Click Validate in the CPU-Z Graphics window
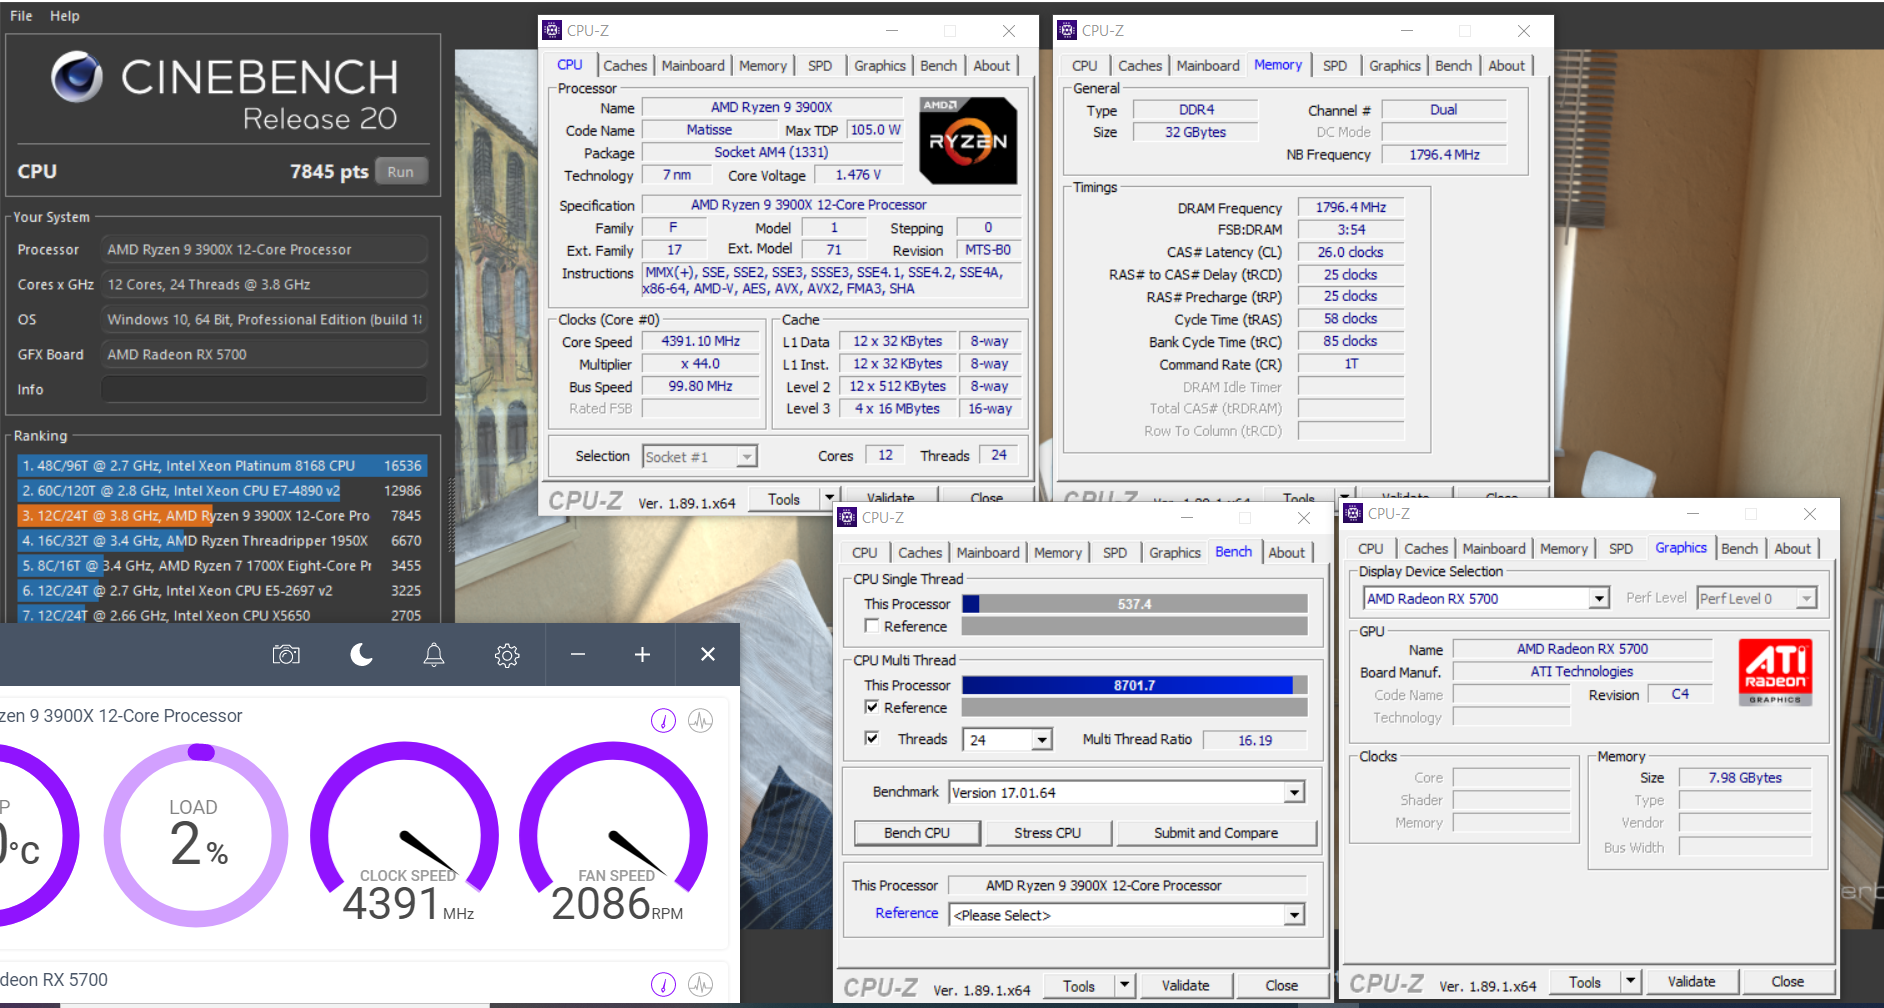This screenshot has width=1884, height=1008. tap(1691, 982)
